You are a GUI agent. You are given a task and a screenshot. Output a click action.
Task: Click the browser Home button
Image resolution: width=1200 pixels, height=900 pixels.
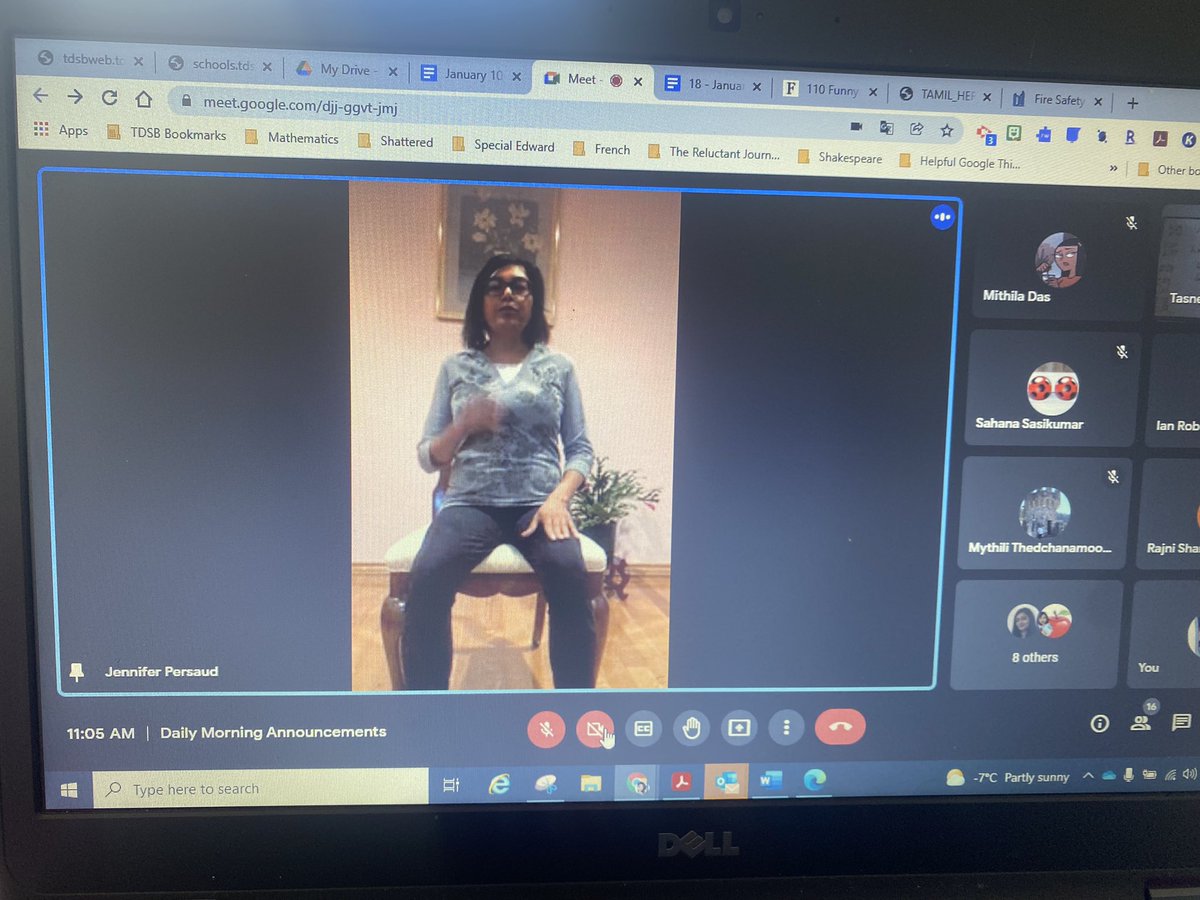(144, 99)
